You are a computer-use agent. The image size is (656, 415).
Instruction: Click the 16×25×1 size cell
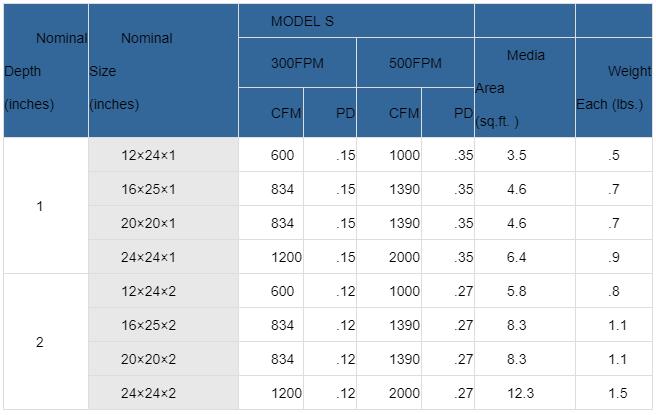pos(163,189)
